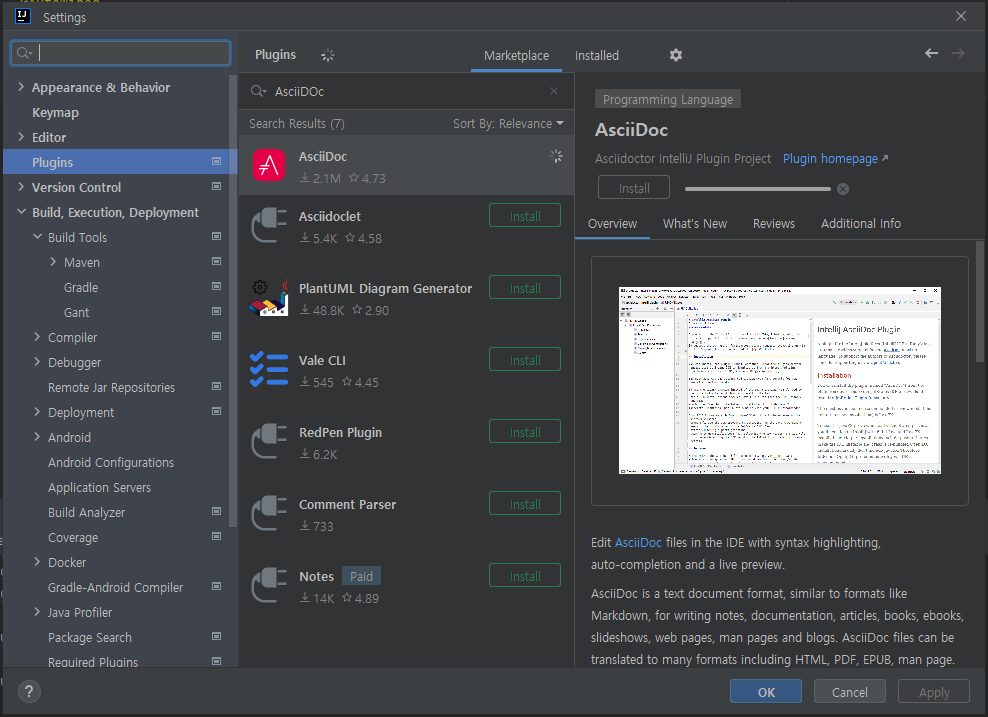Image resolution: width=988 pixels, height=717 pixels.
Task: Install the PlantUML Diagram Generator plugin
Action: coord(525,288)
